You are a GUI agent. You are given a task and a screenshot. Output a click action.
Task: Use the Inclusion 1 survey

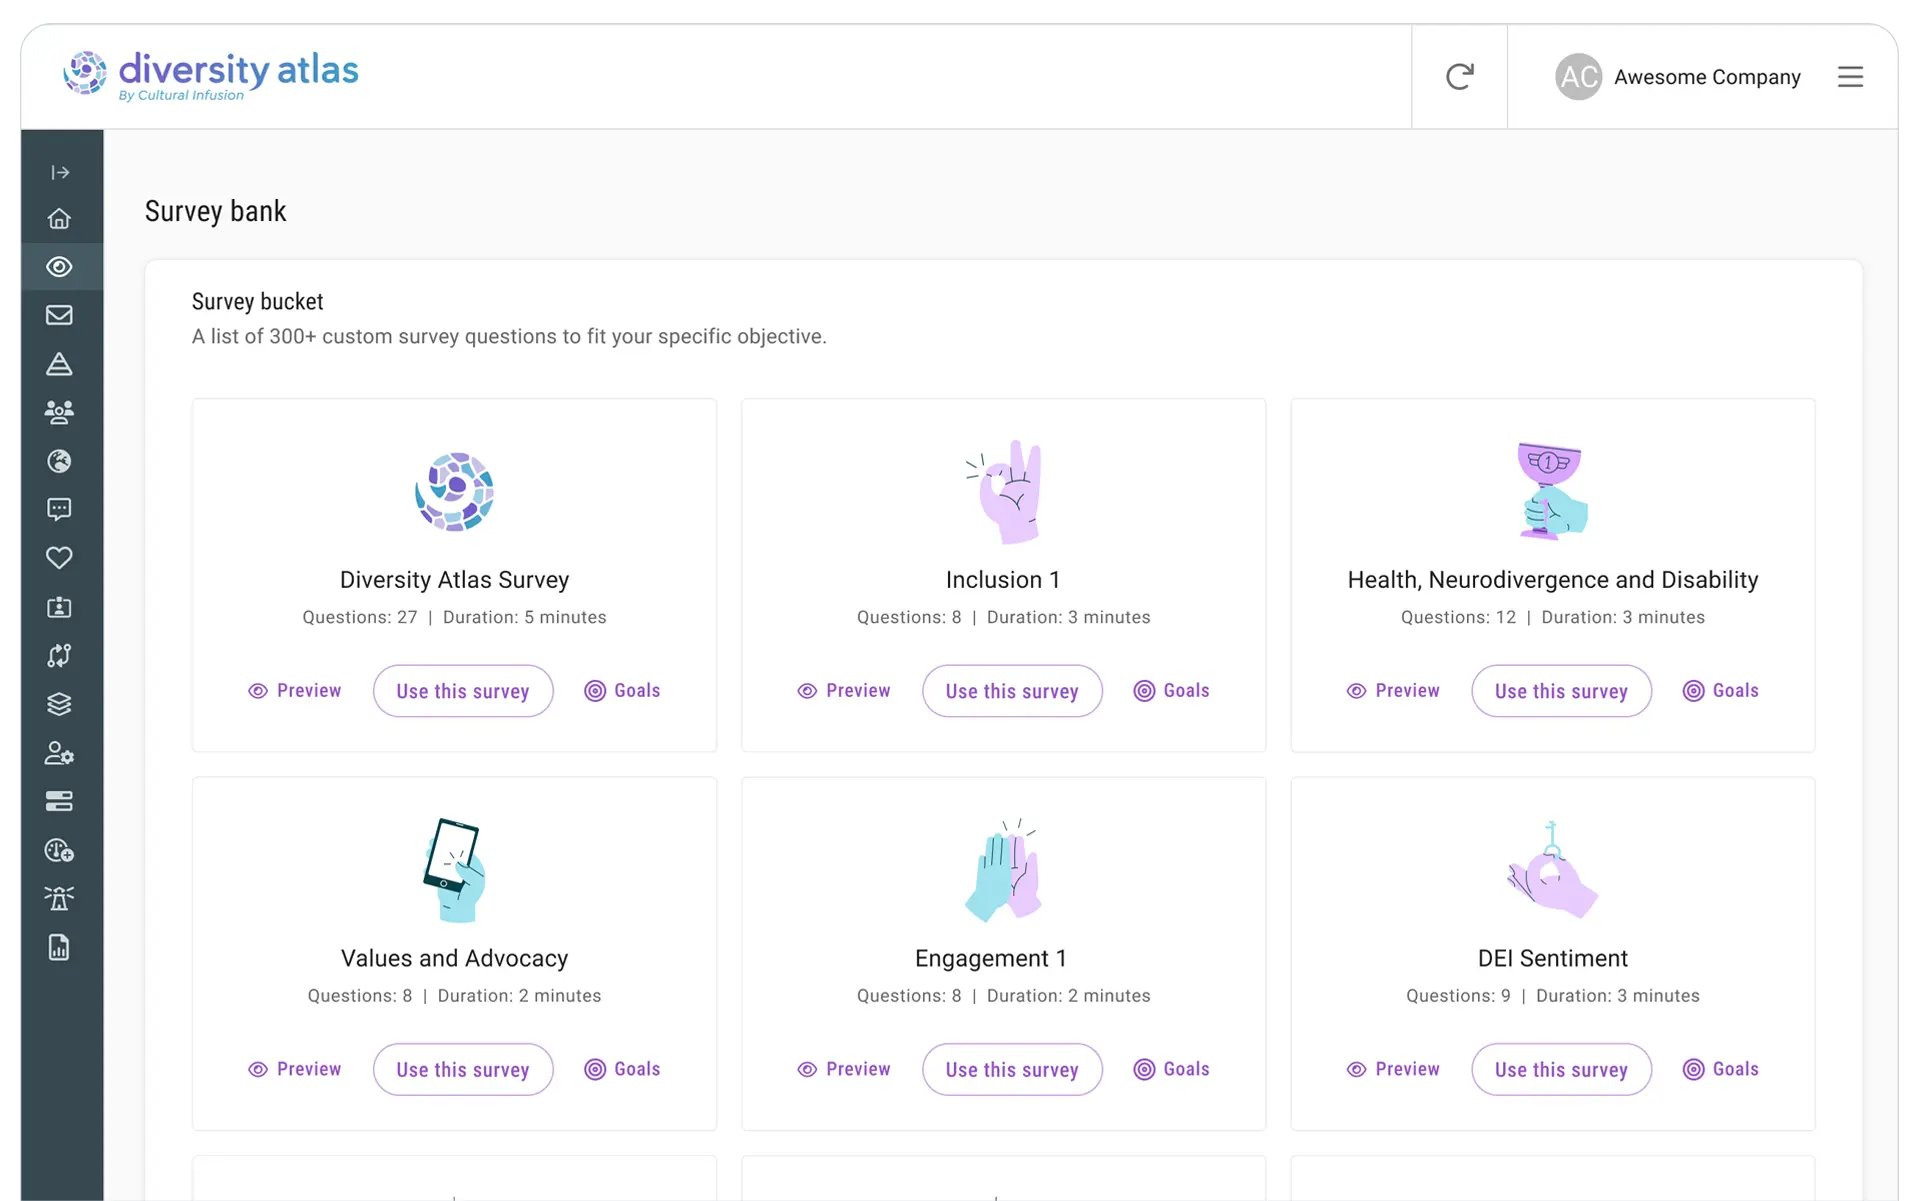coord(1012,691)
